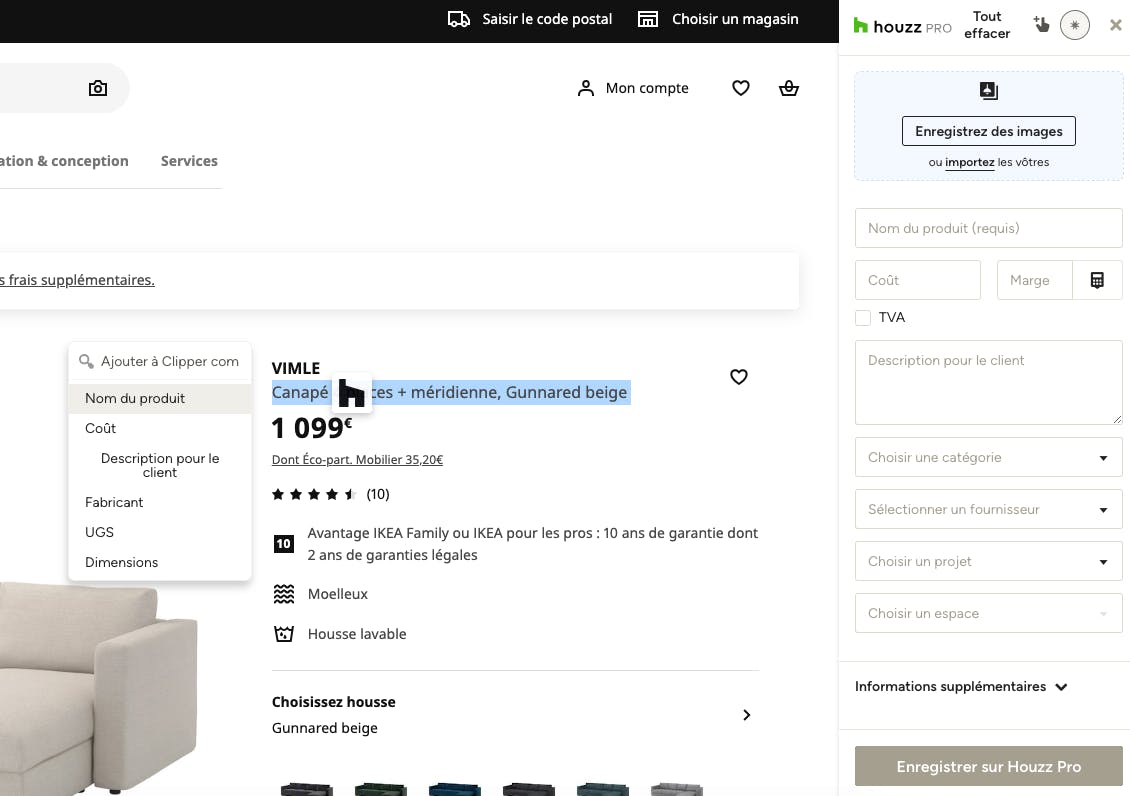Image resolution: width=1130 pixels, height=796 pixels.
Task: Open the margin calculator icon
Action: 1097,280
